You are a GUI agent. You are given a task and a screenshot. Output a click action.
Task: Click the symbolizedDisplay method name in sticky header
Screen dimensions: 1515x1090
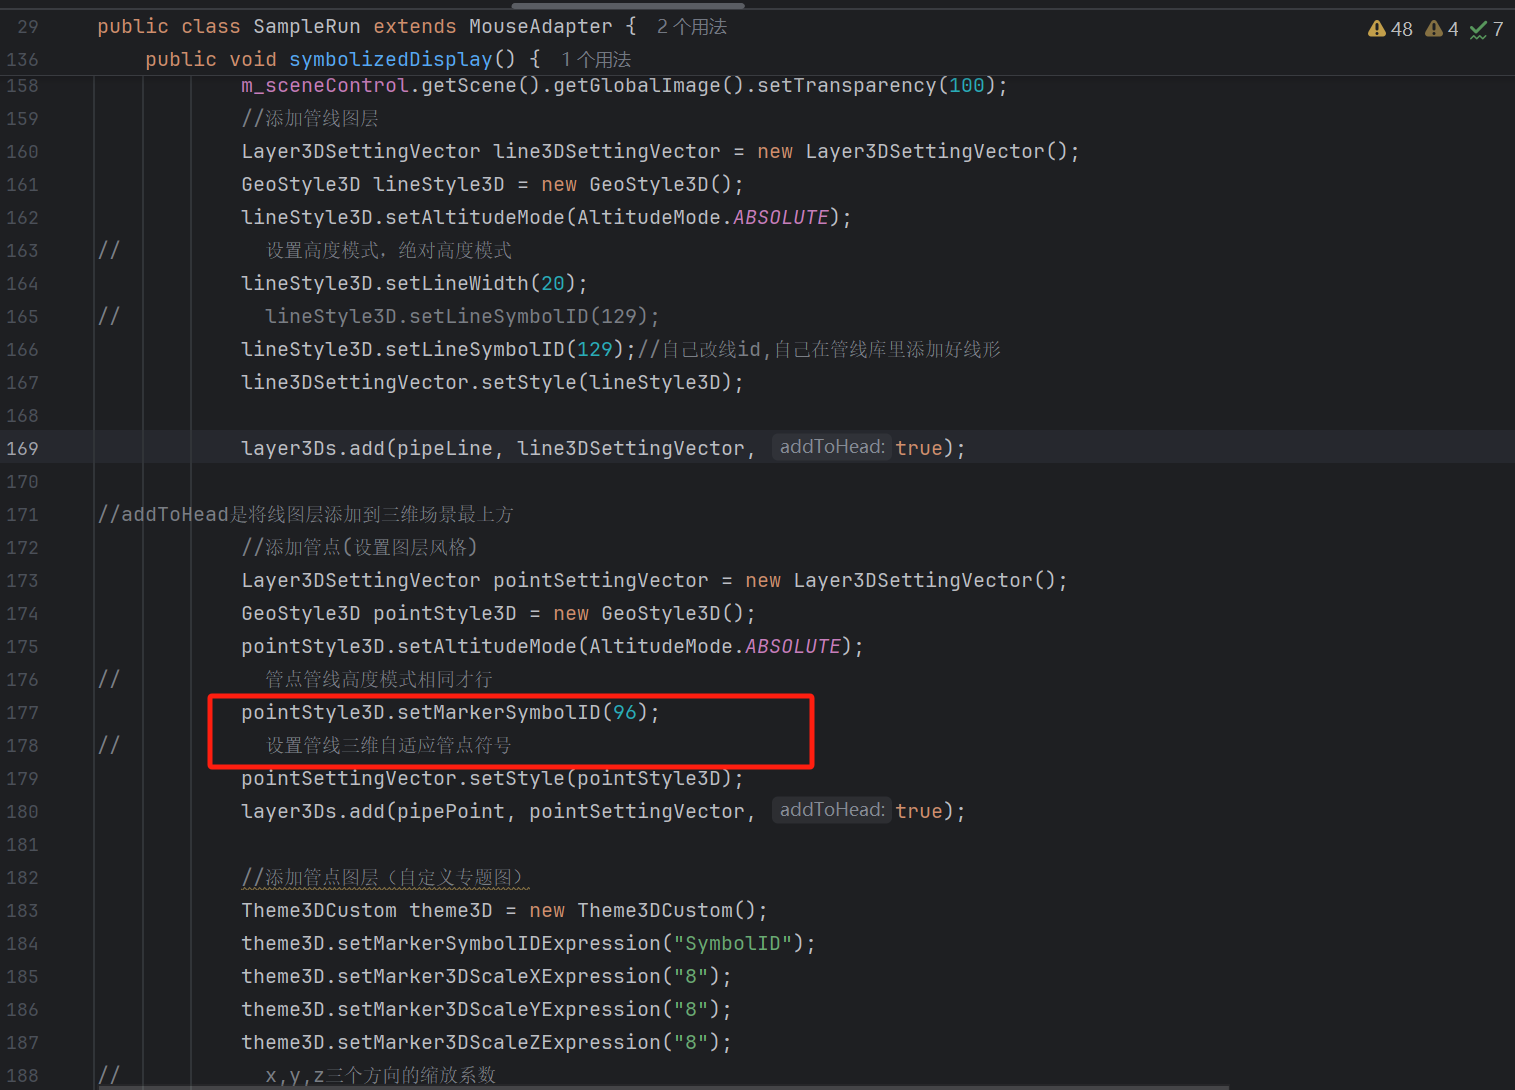[x=390, y=60]
